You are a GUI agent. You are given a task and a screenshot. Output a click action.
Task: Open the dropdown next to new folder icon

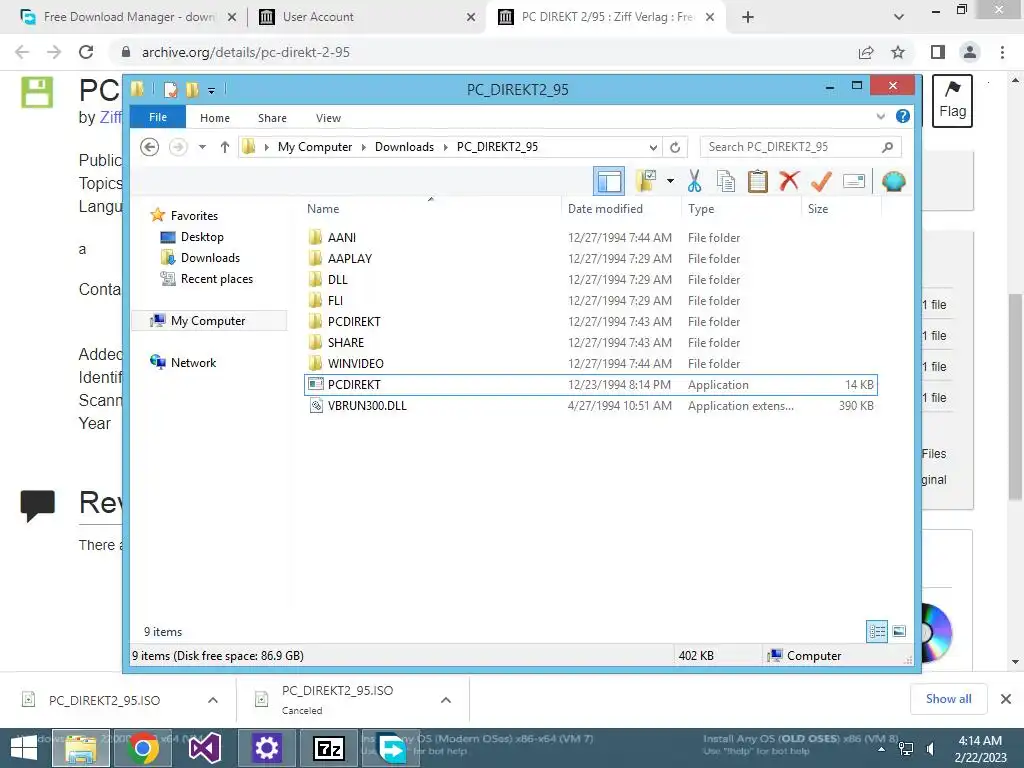[671, 181]
